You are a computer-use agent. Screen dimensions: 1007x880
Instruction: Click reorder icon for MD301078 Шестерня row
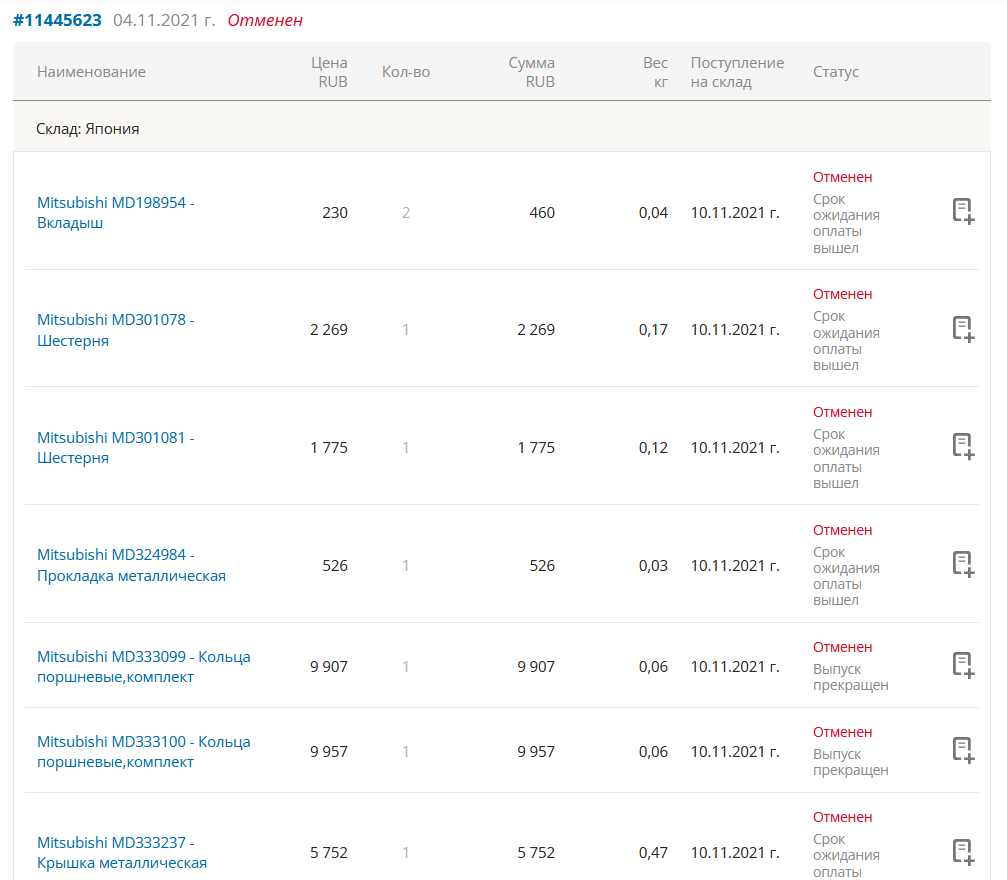962,329
